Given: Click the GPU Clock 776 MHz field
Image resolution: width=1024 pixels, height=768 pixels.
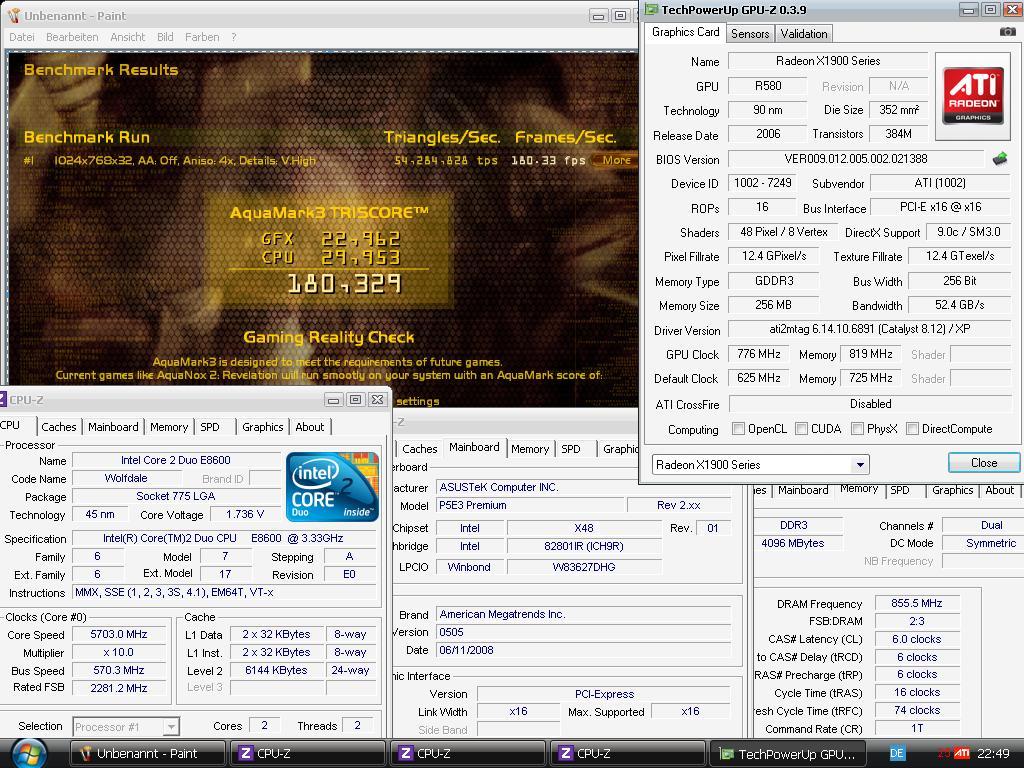Looking at the screenshot, I should point(758,354).
